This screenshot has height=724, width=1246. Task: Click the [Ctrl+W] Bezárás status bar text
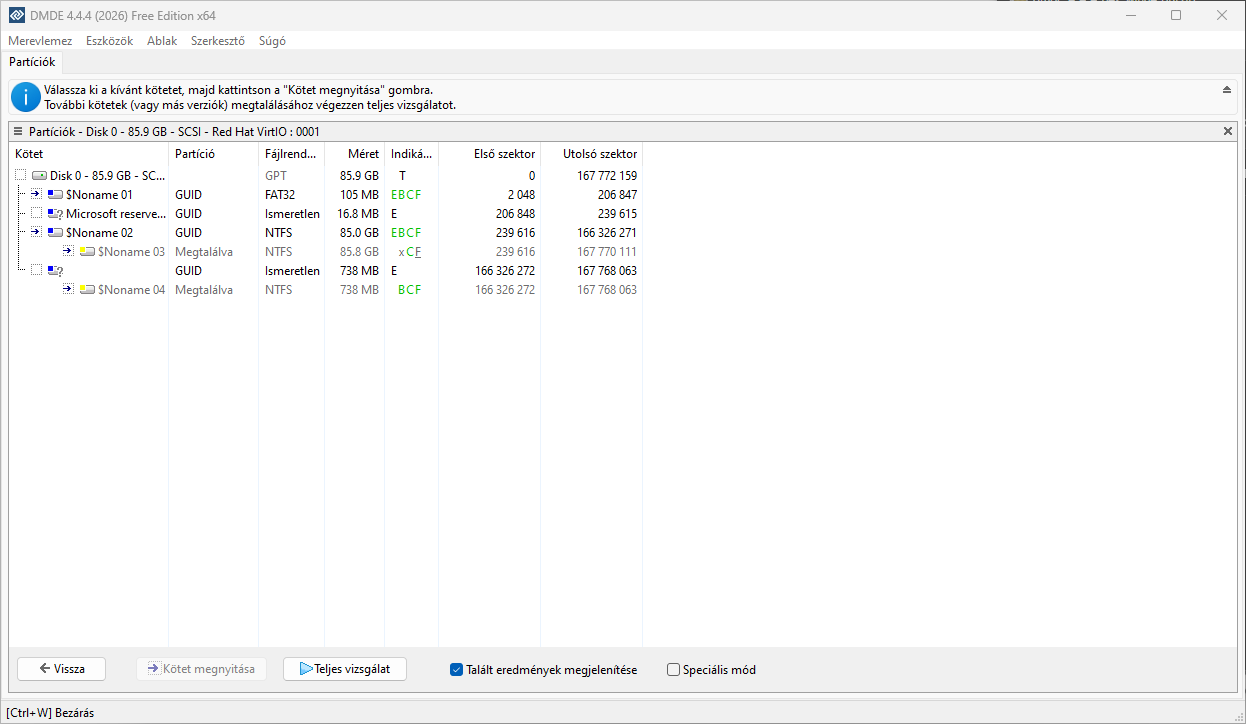coord(50,713)
